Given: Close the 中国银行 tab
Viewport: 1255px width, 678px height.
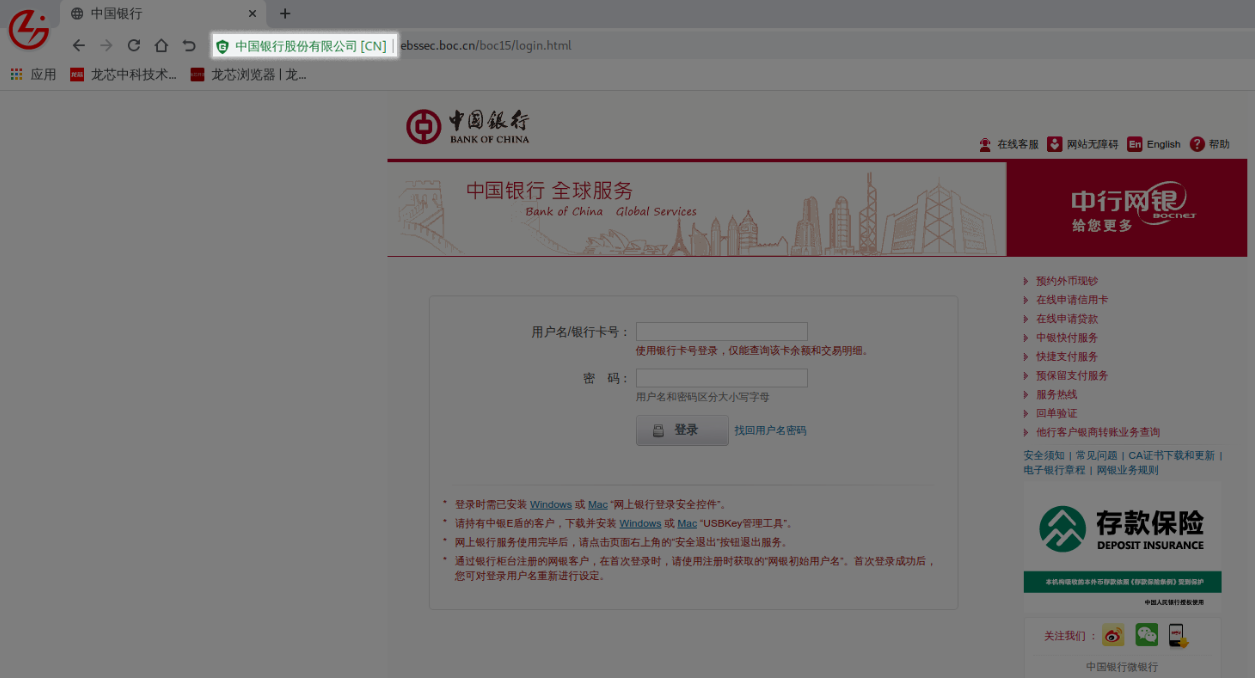Looking at the screenshot, I should click(252, 14).
